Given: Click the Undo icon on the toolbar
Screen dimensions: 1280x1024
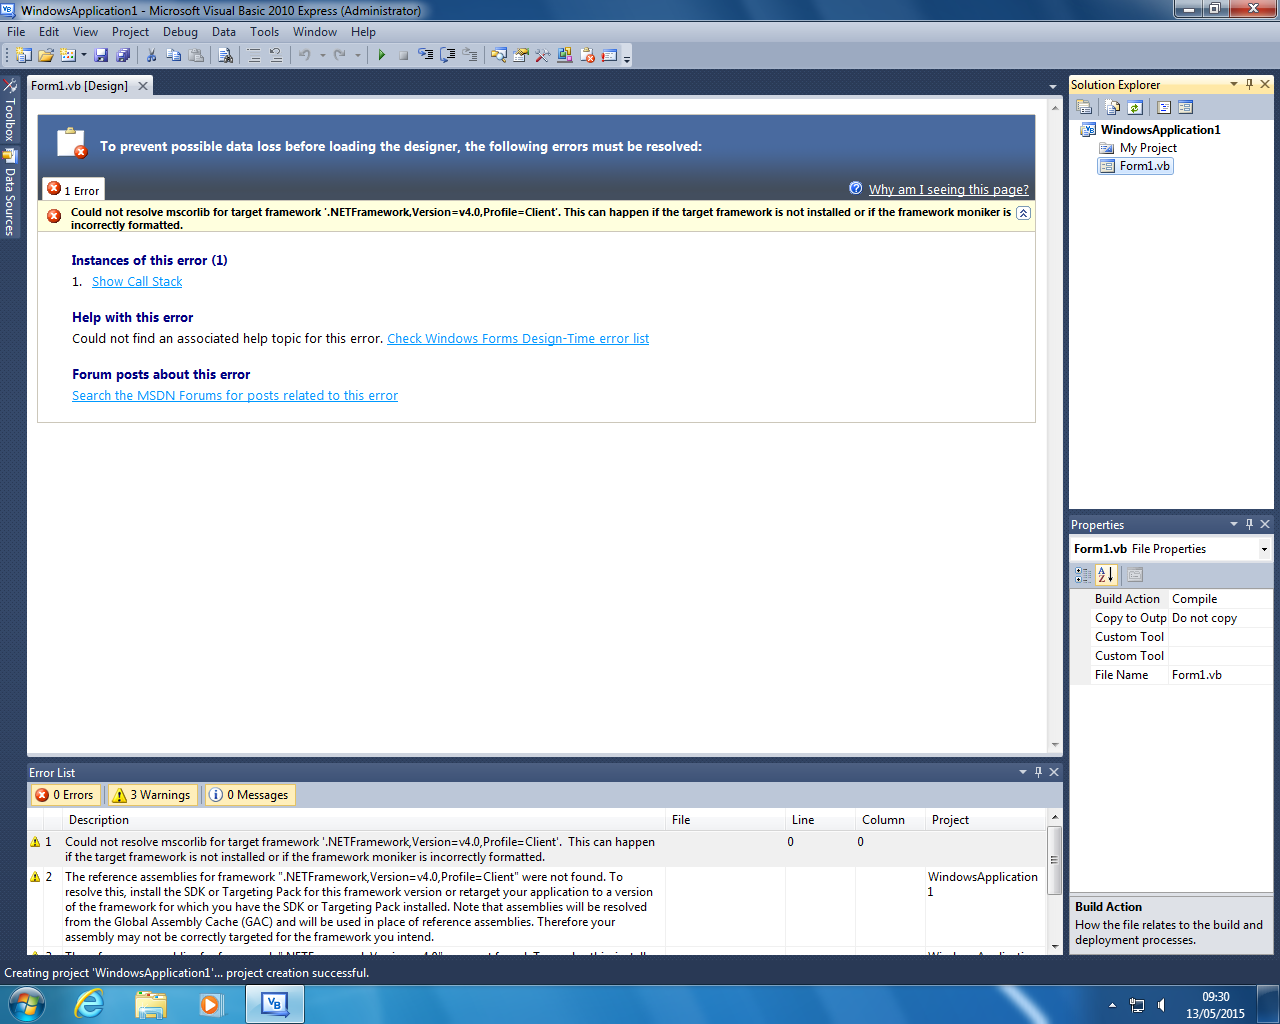Looking at the screenshot, I should coord(306,55).
